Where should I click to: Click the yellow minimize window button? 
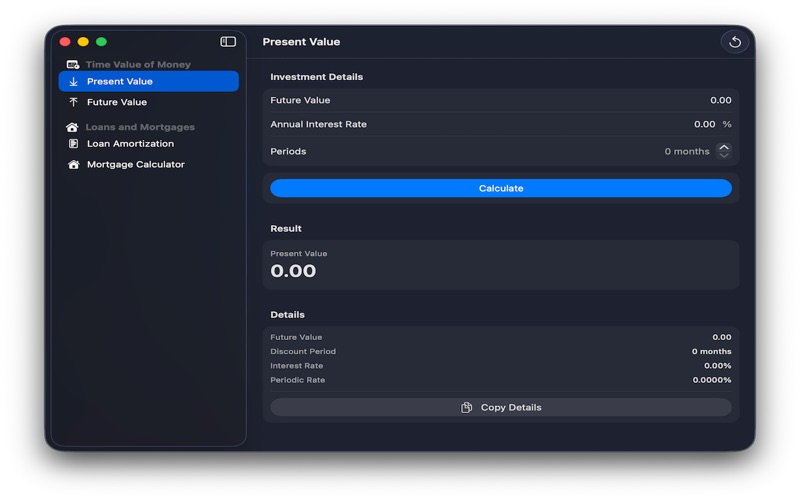point(83,42)
